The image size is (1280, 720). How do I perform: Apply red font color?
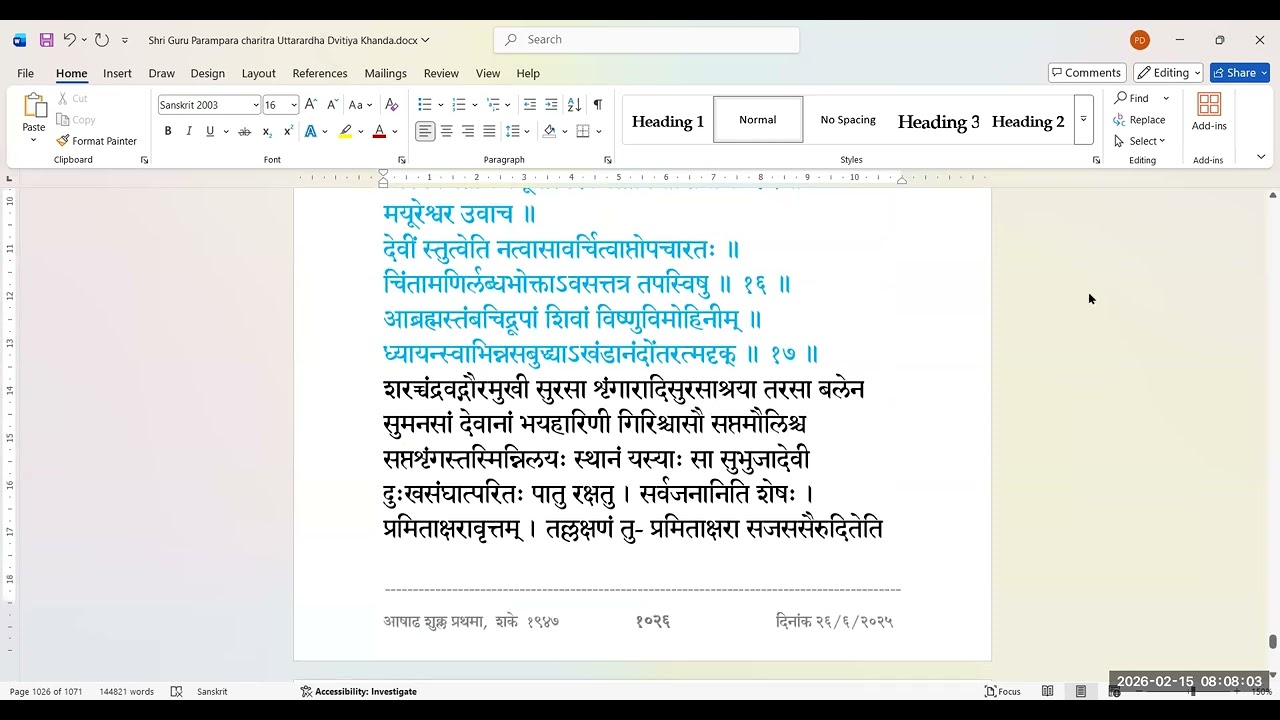(x=379, y=132)
